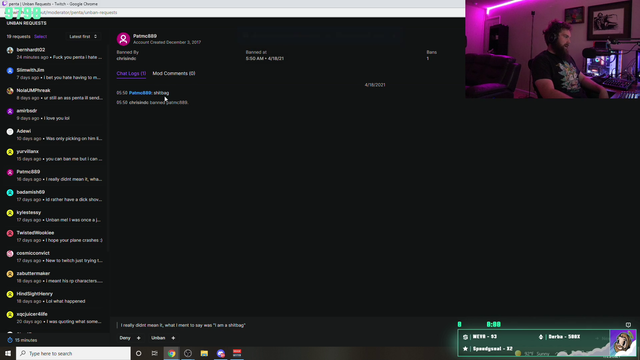Select Adewi request row

(55, 135)
